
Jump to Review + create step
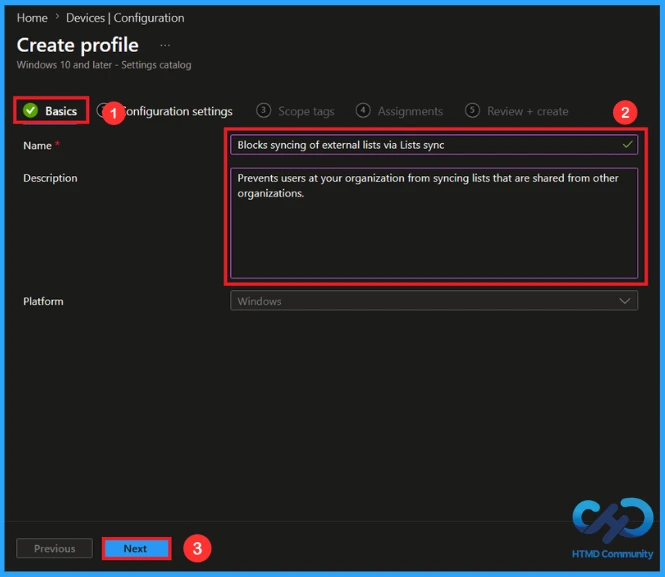[517, 111]
